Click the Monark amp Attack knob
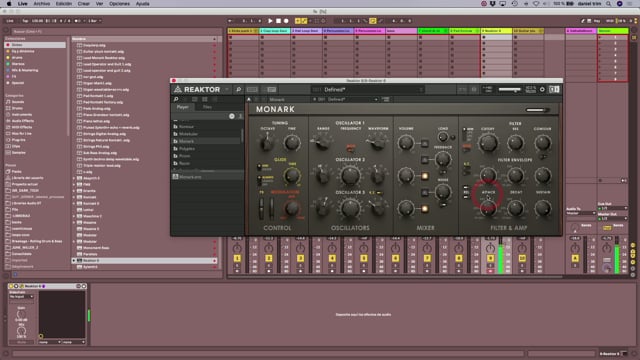The width and height of the screenshot is (640, 360). tap(488, 209)
